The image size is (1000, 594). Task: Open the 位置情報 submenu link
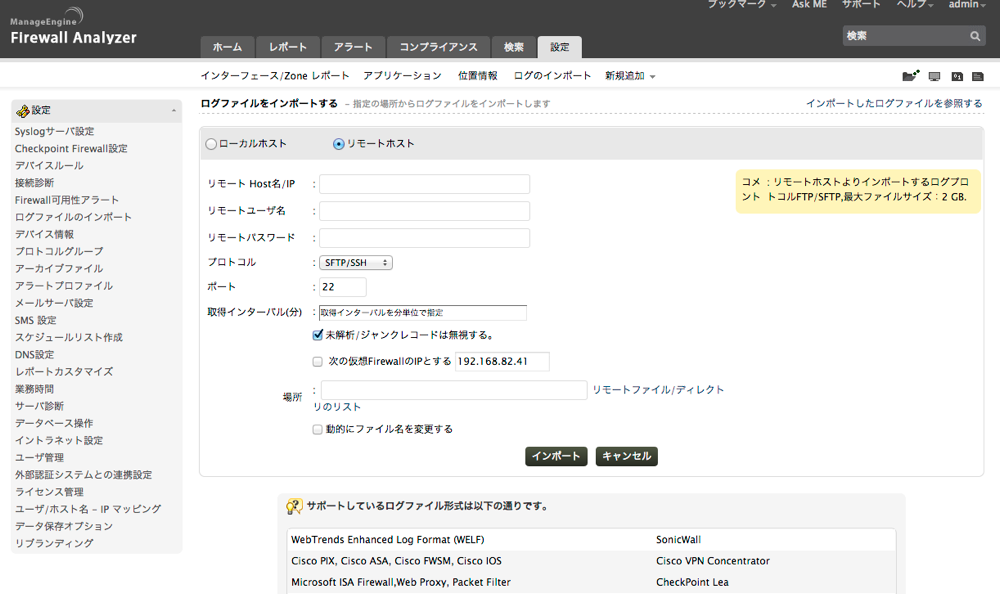478,76
